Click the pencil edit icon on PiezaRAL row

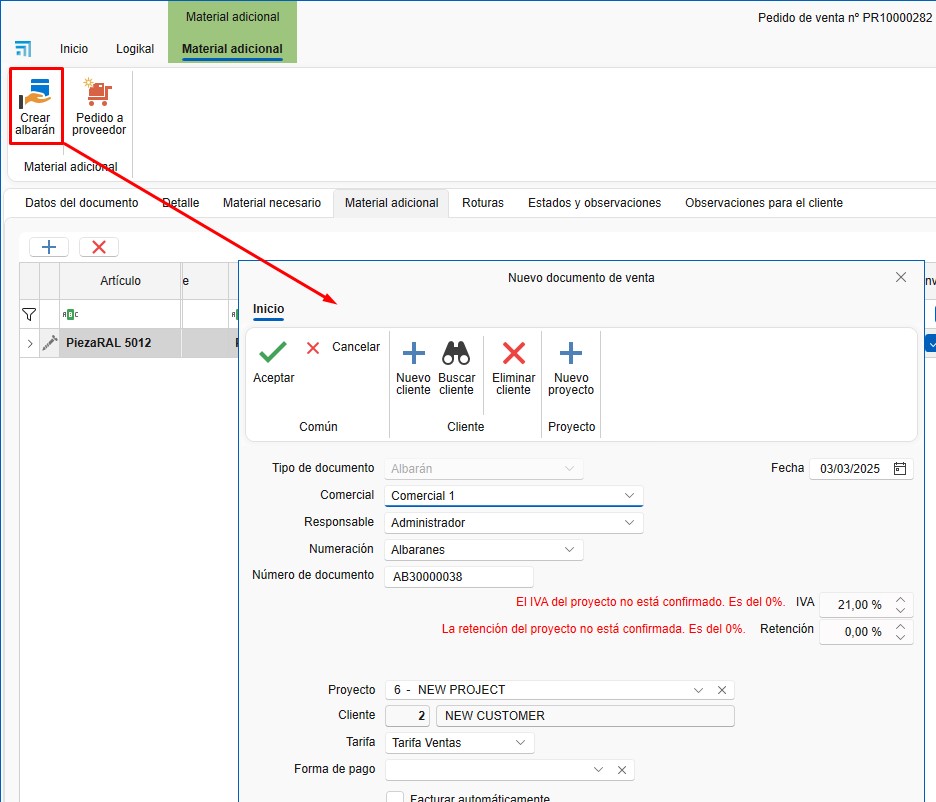tap(50, 343)
